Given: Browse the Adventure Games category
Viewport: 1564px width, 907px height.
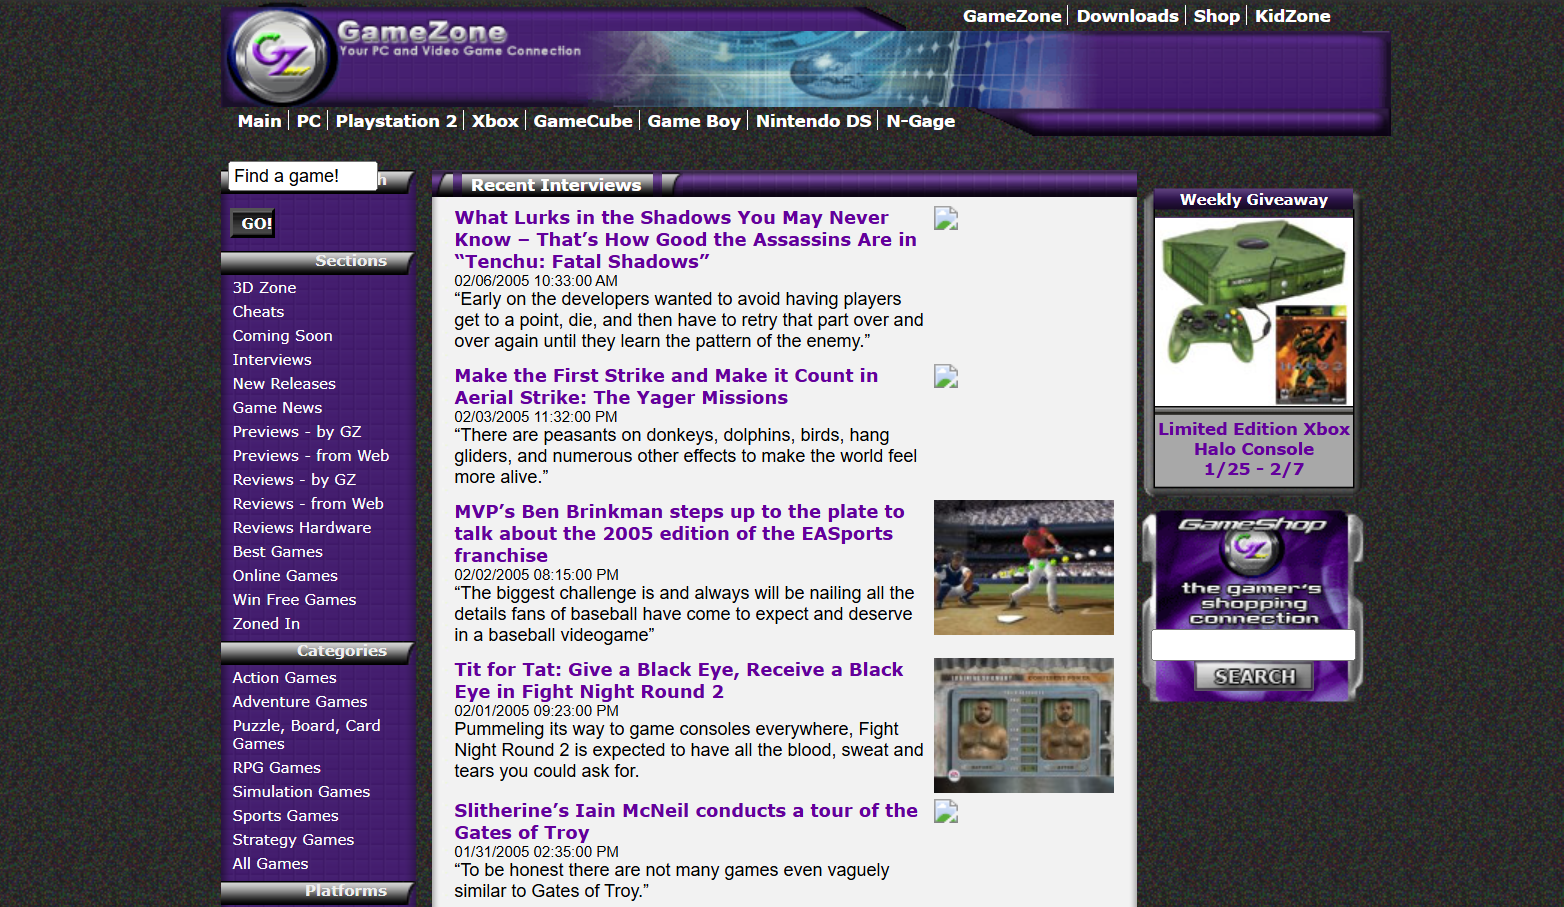Looking at the screenshot, I should tap(300, 702).
